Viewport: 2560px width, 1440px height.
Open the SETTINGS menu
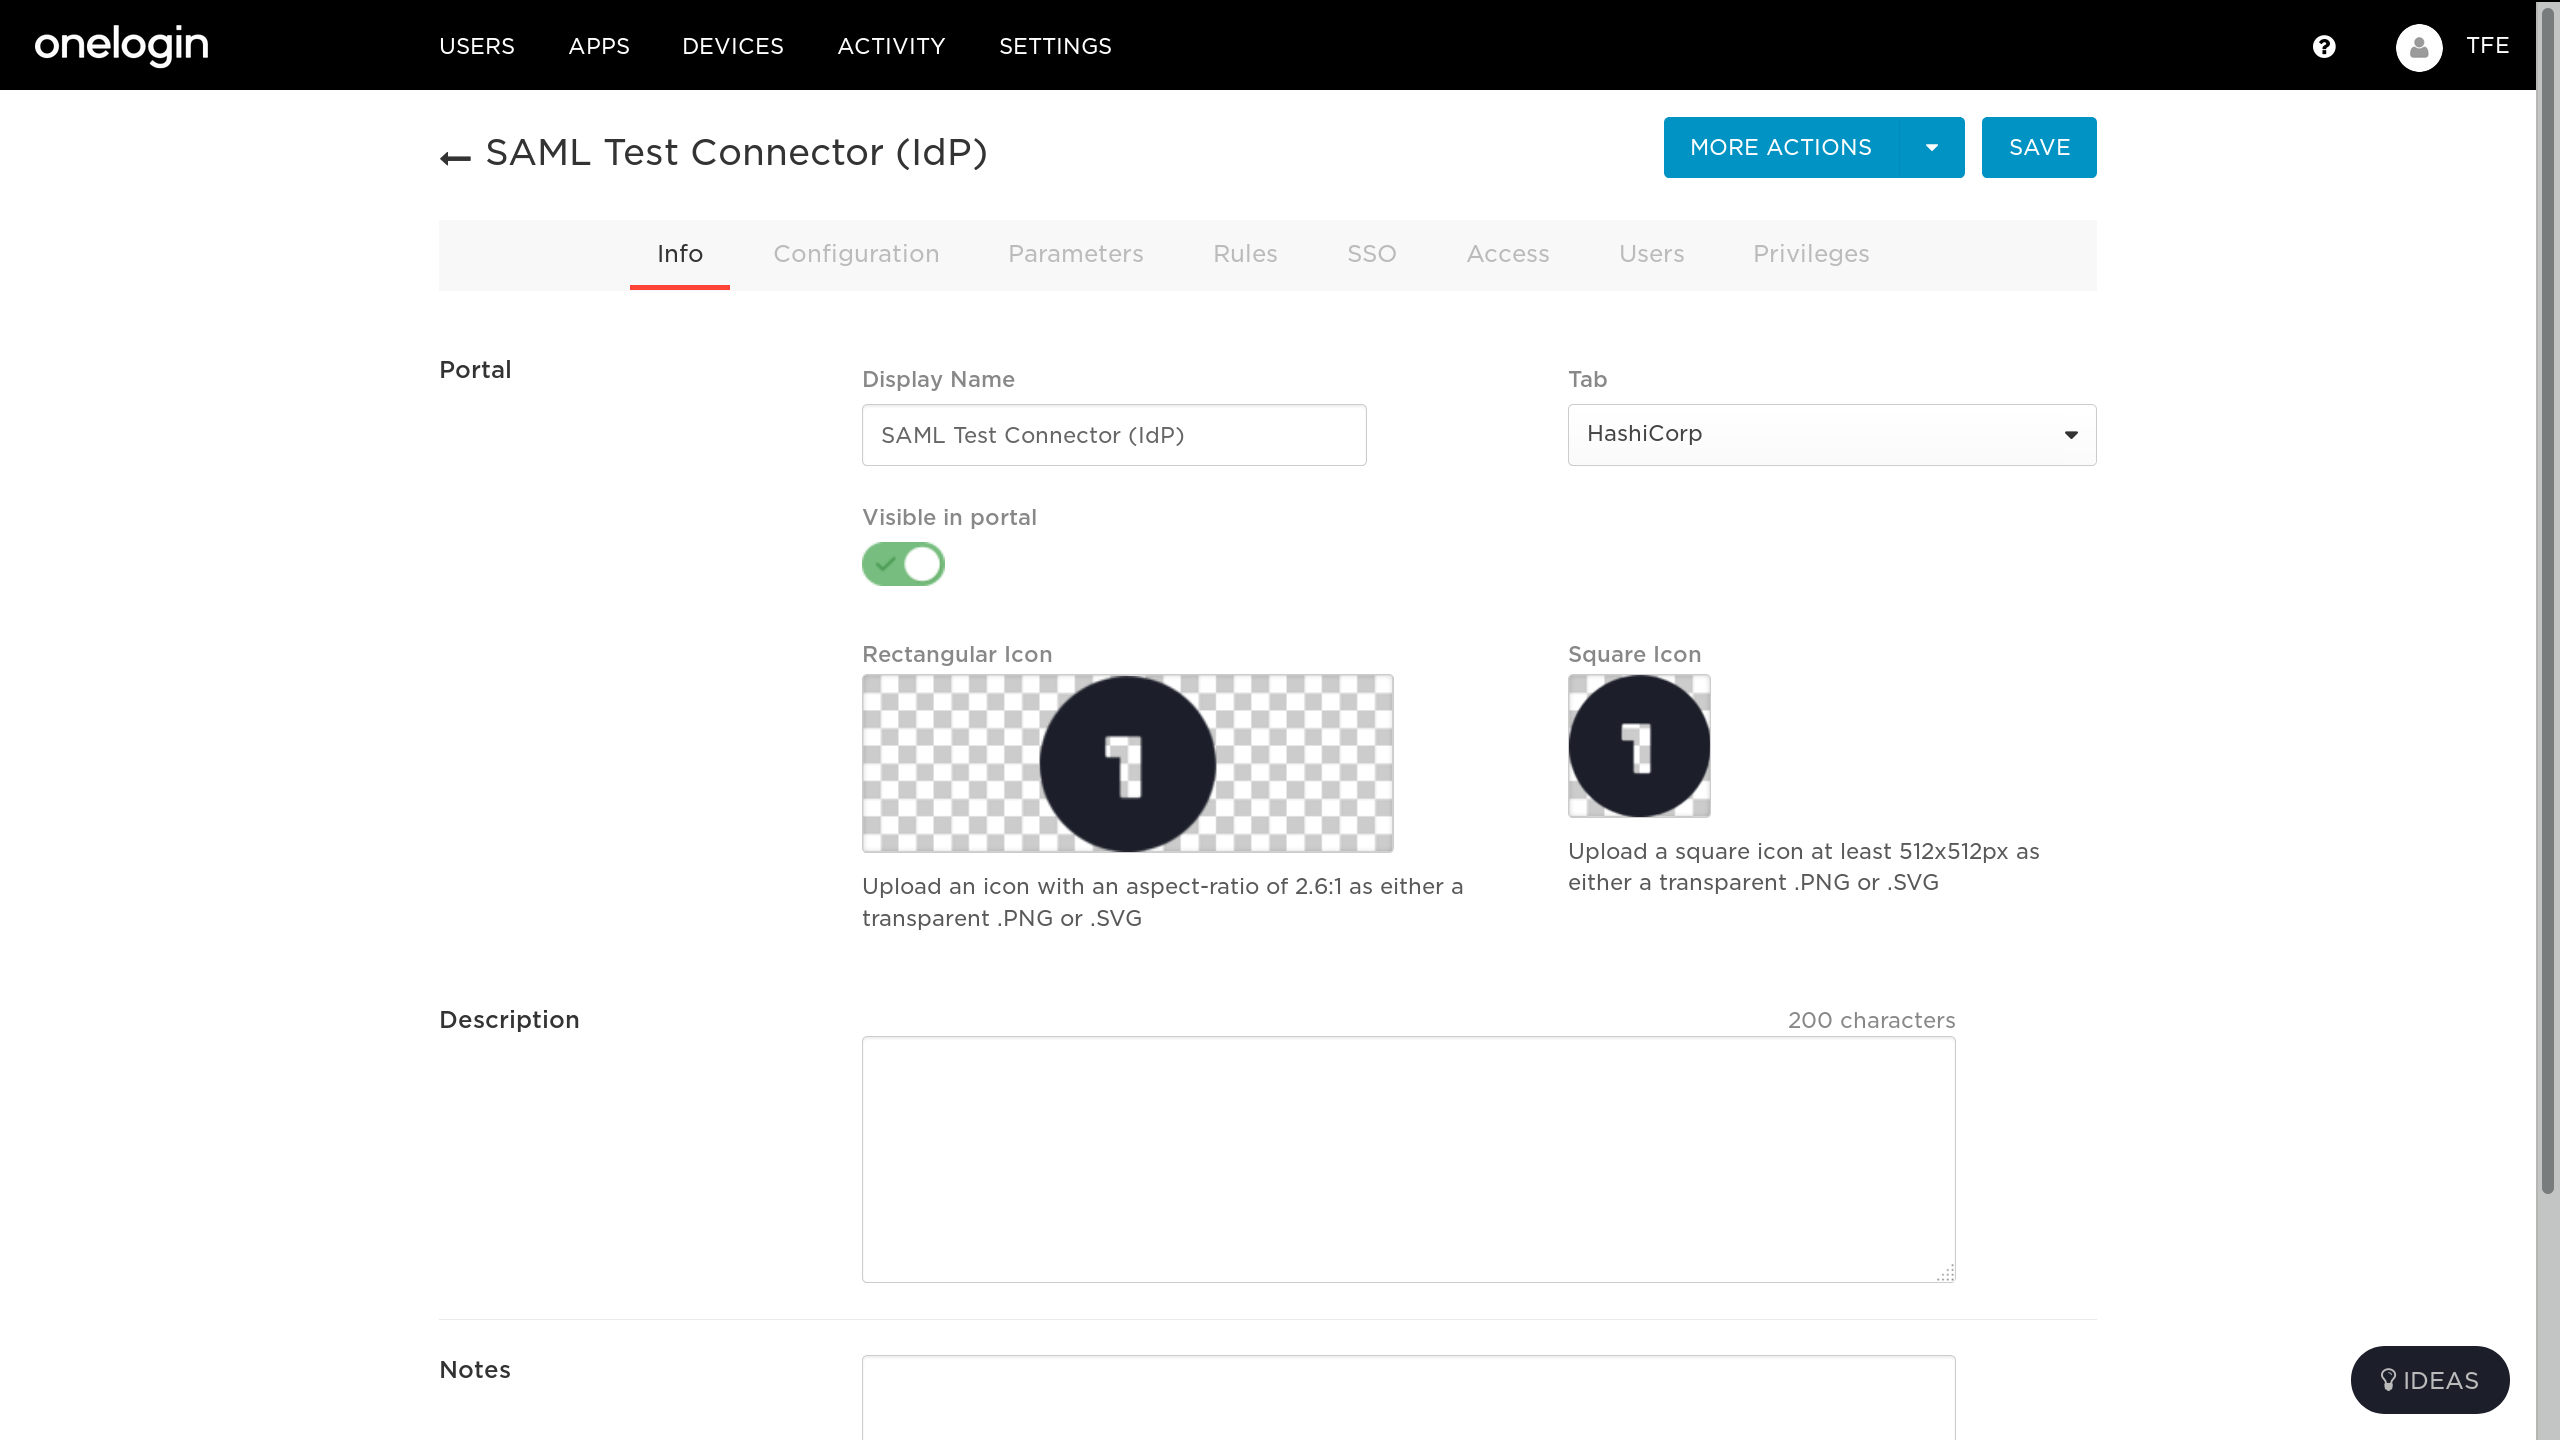1055,46
